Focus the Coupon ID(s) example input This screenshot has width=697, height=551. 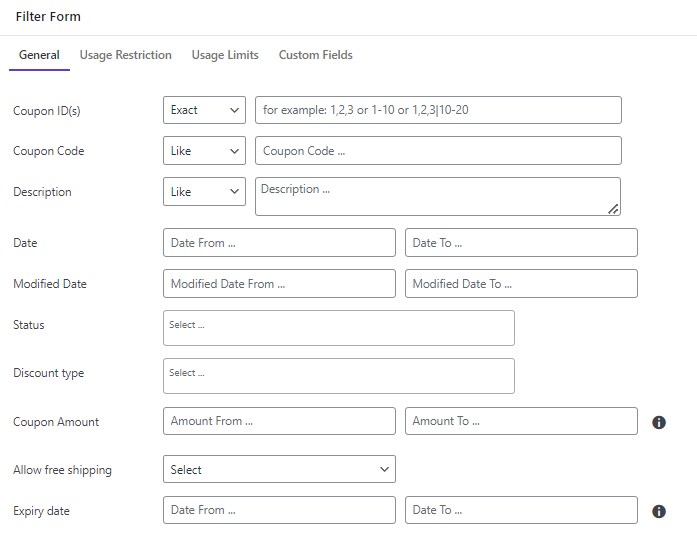438,110
